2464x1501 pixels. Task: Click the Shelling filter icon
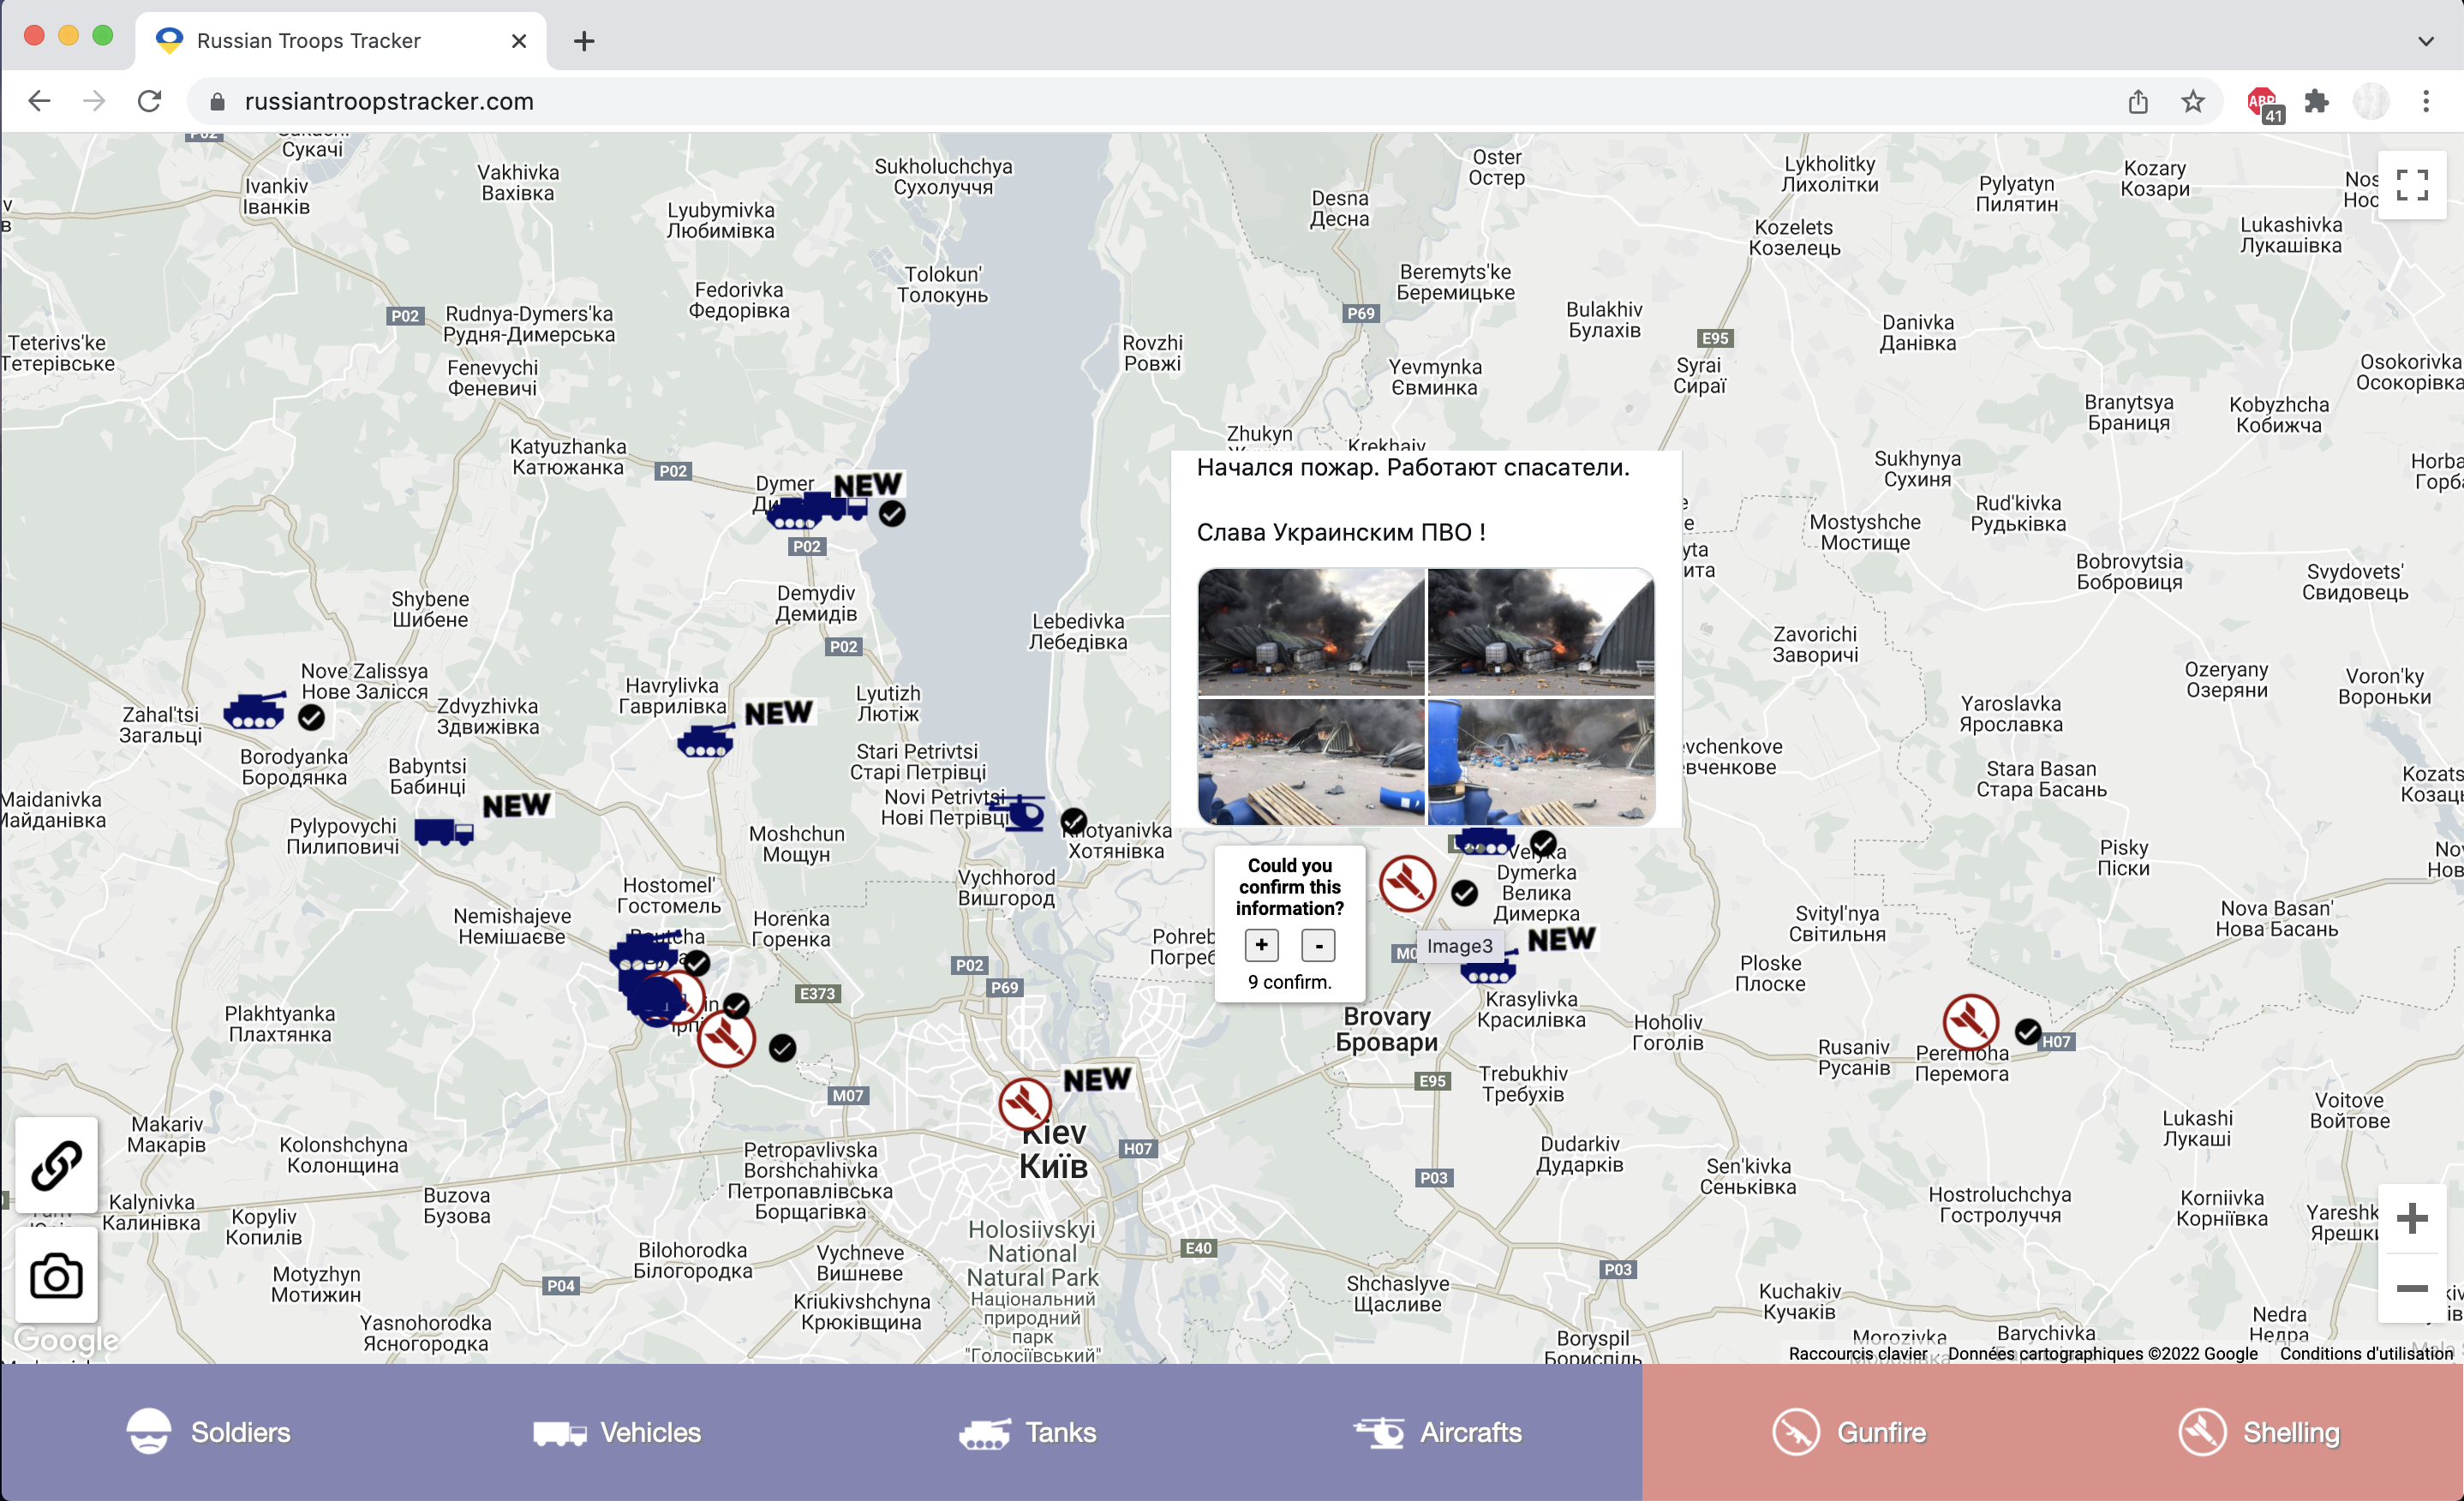[x=2202, y=1432]
